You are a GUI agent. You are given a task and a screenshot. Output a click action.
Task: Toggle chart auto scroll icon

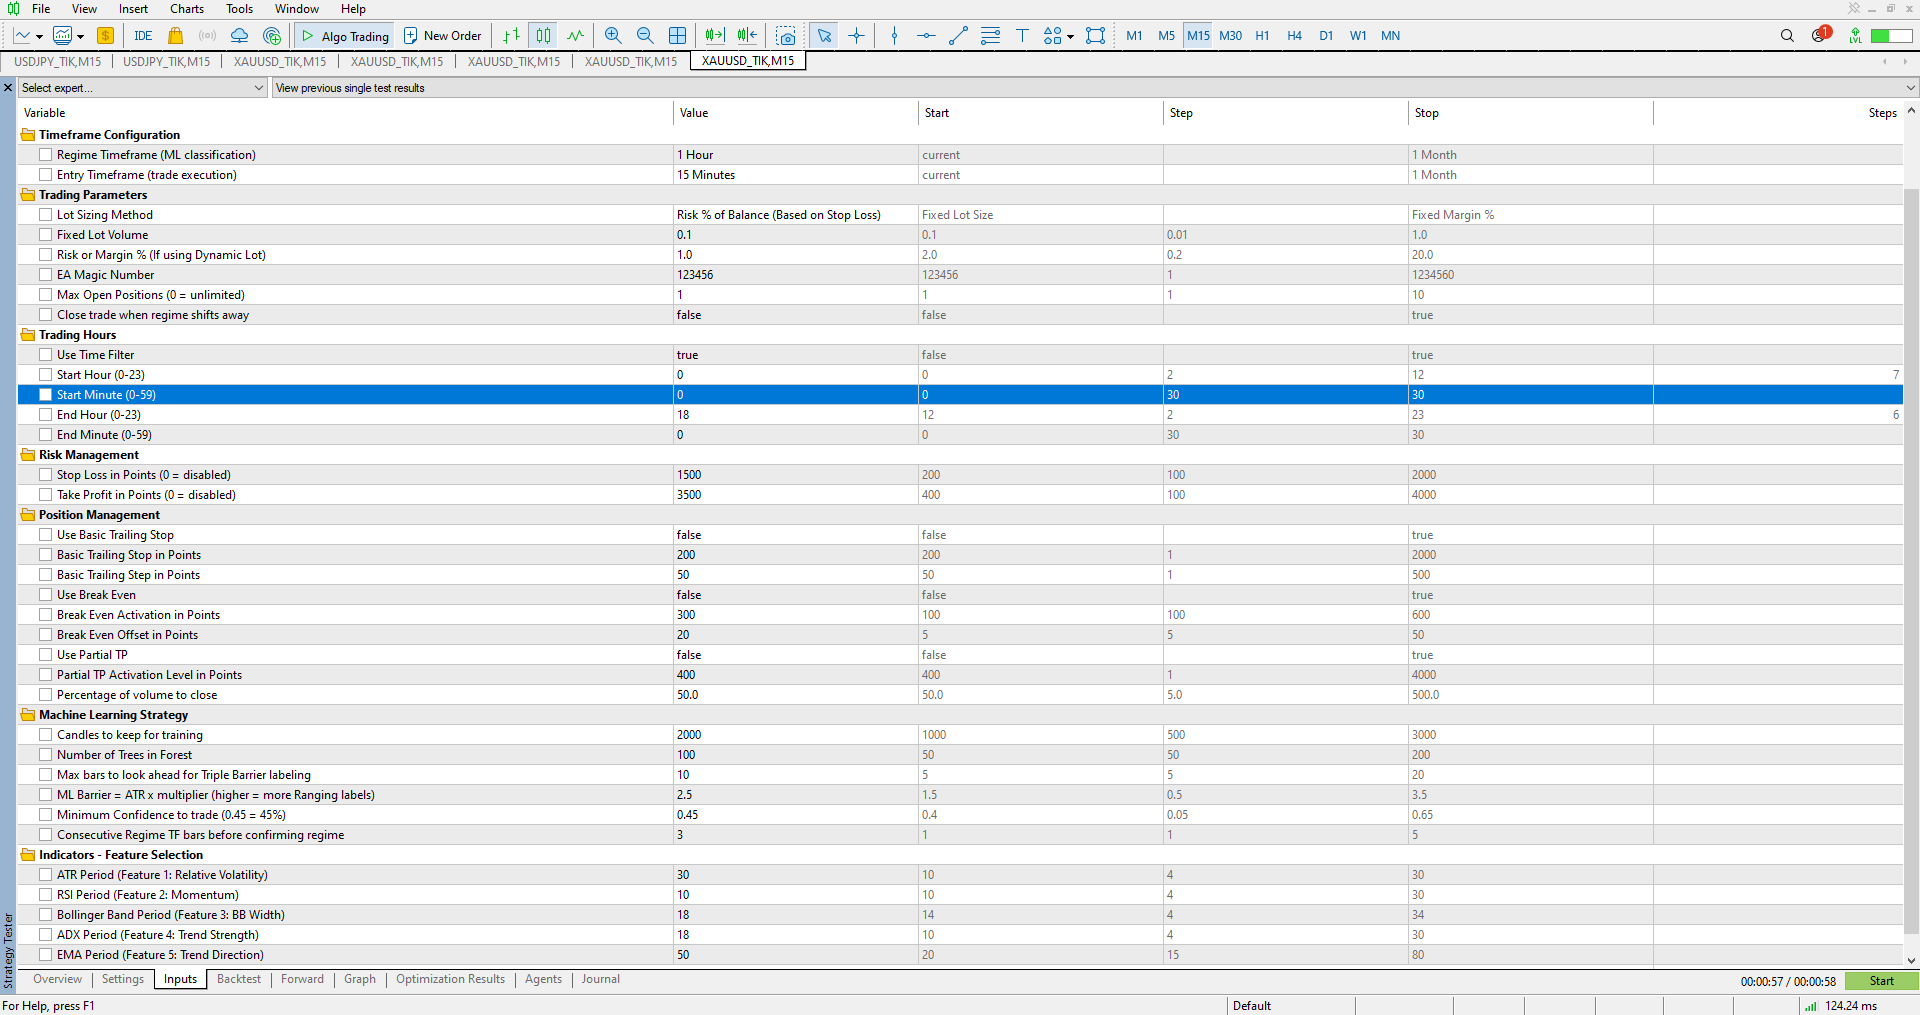715,36
